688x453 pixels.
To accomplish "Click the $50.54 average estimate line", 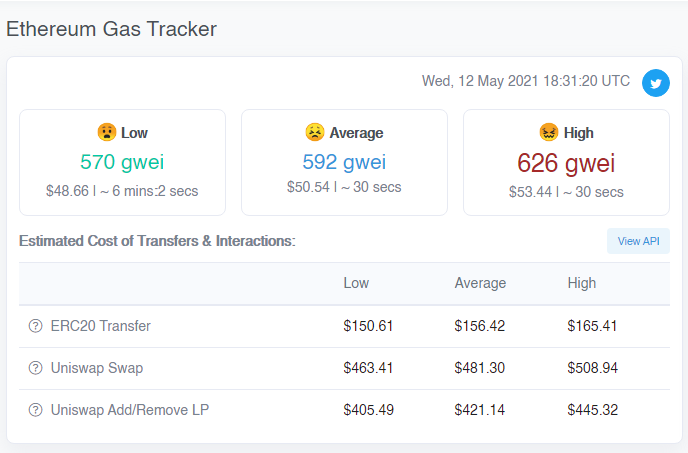I will click(344, 187).
